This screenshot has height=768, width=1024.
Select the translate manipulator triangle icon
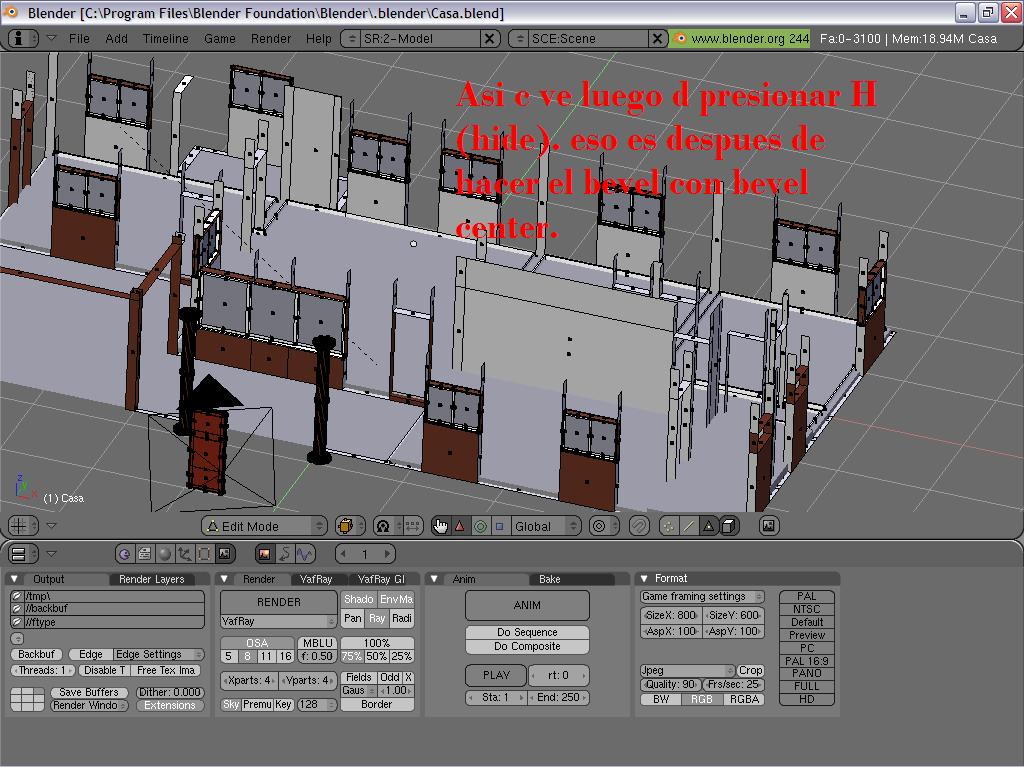(460, 526)
